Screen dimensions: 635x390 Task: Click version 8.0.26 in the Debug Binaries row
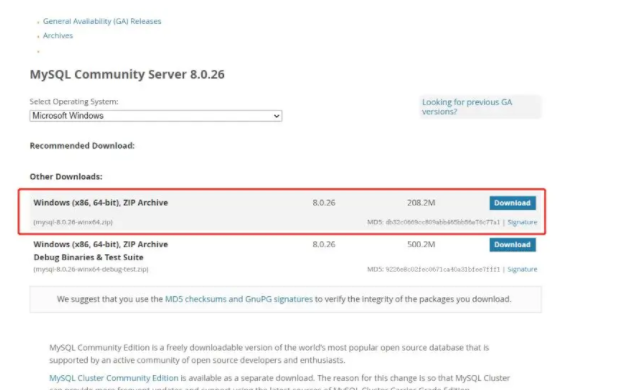pyautogui.click(x=324, y=245)
